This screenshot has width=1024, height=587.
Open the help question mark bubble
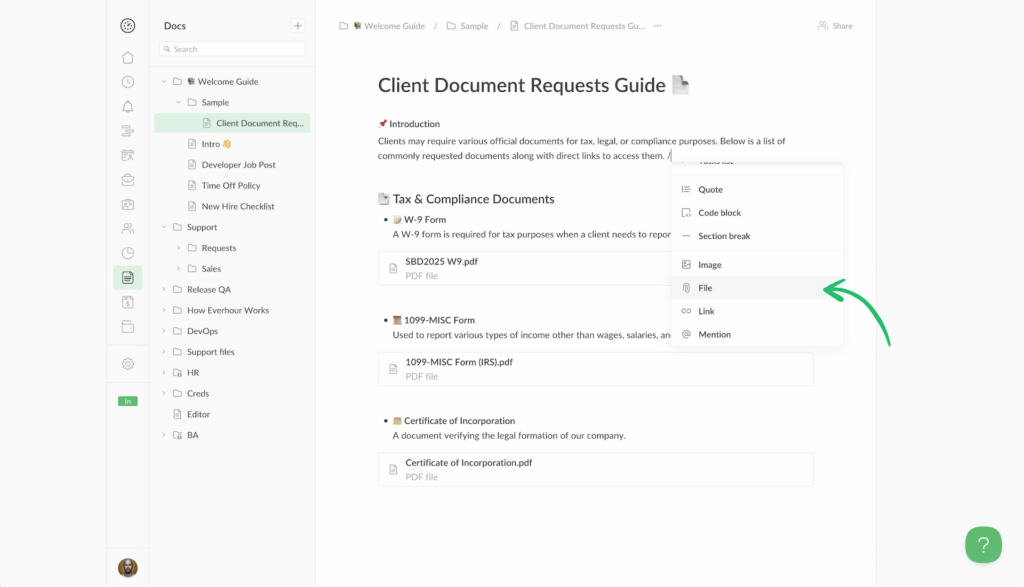pyautogui.click(x=983, y=544)
